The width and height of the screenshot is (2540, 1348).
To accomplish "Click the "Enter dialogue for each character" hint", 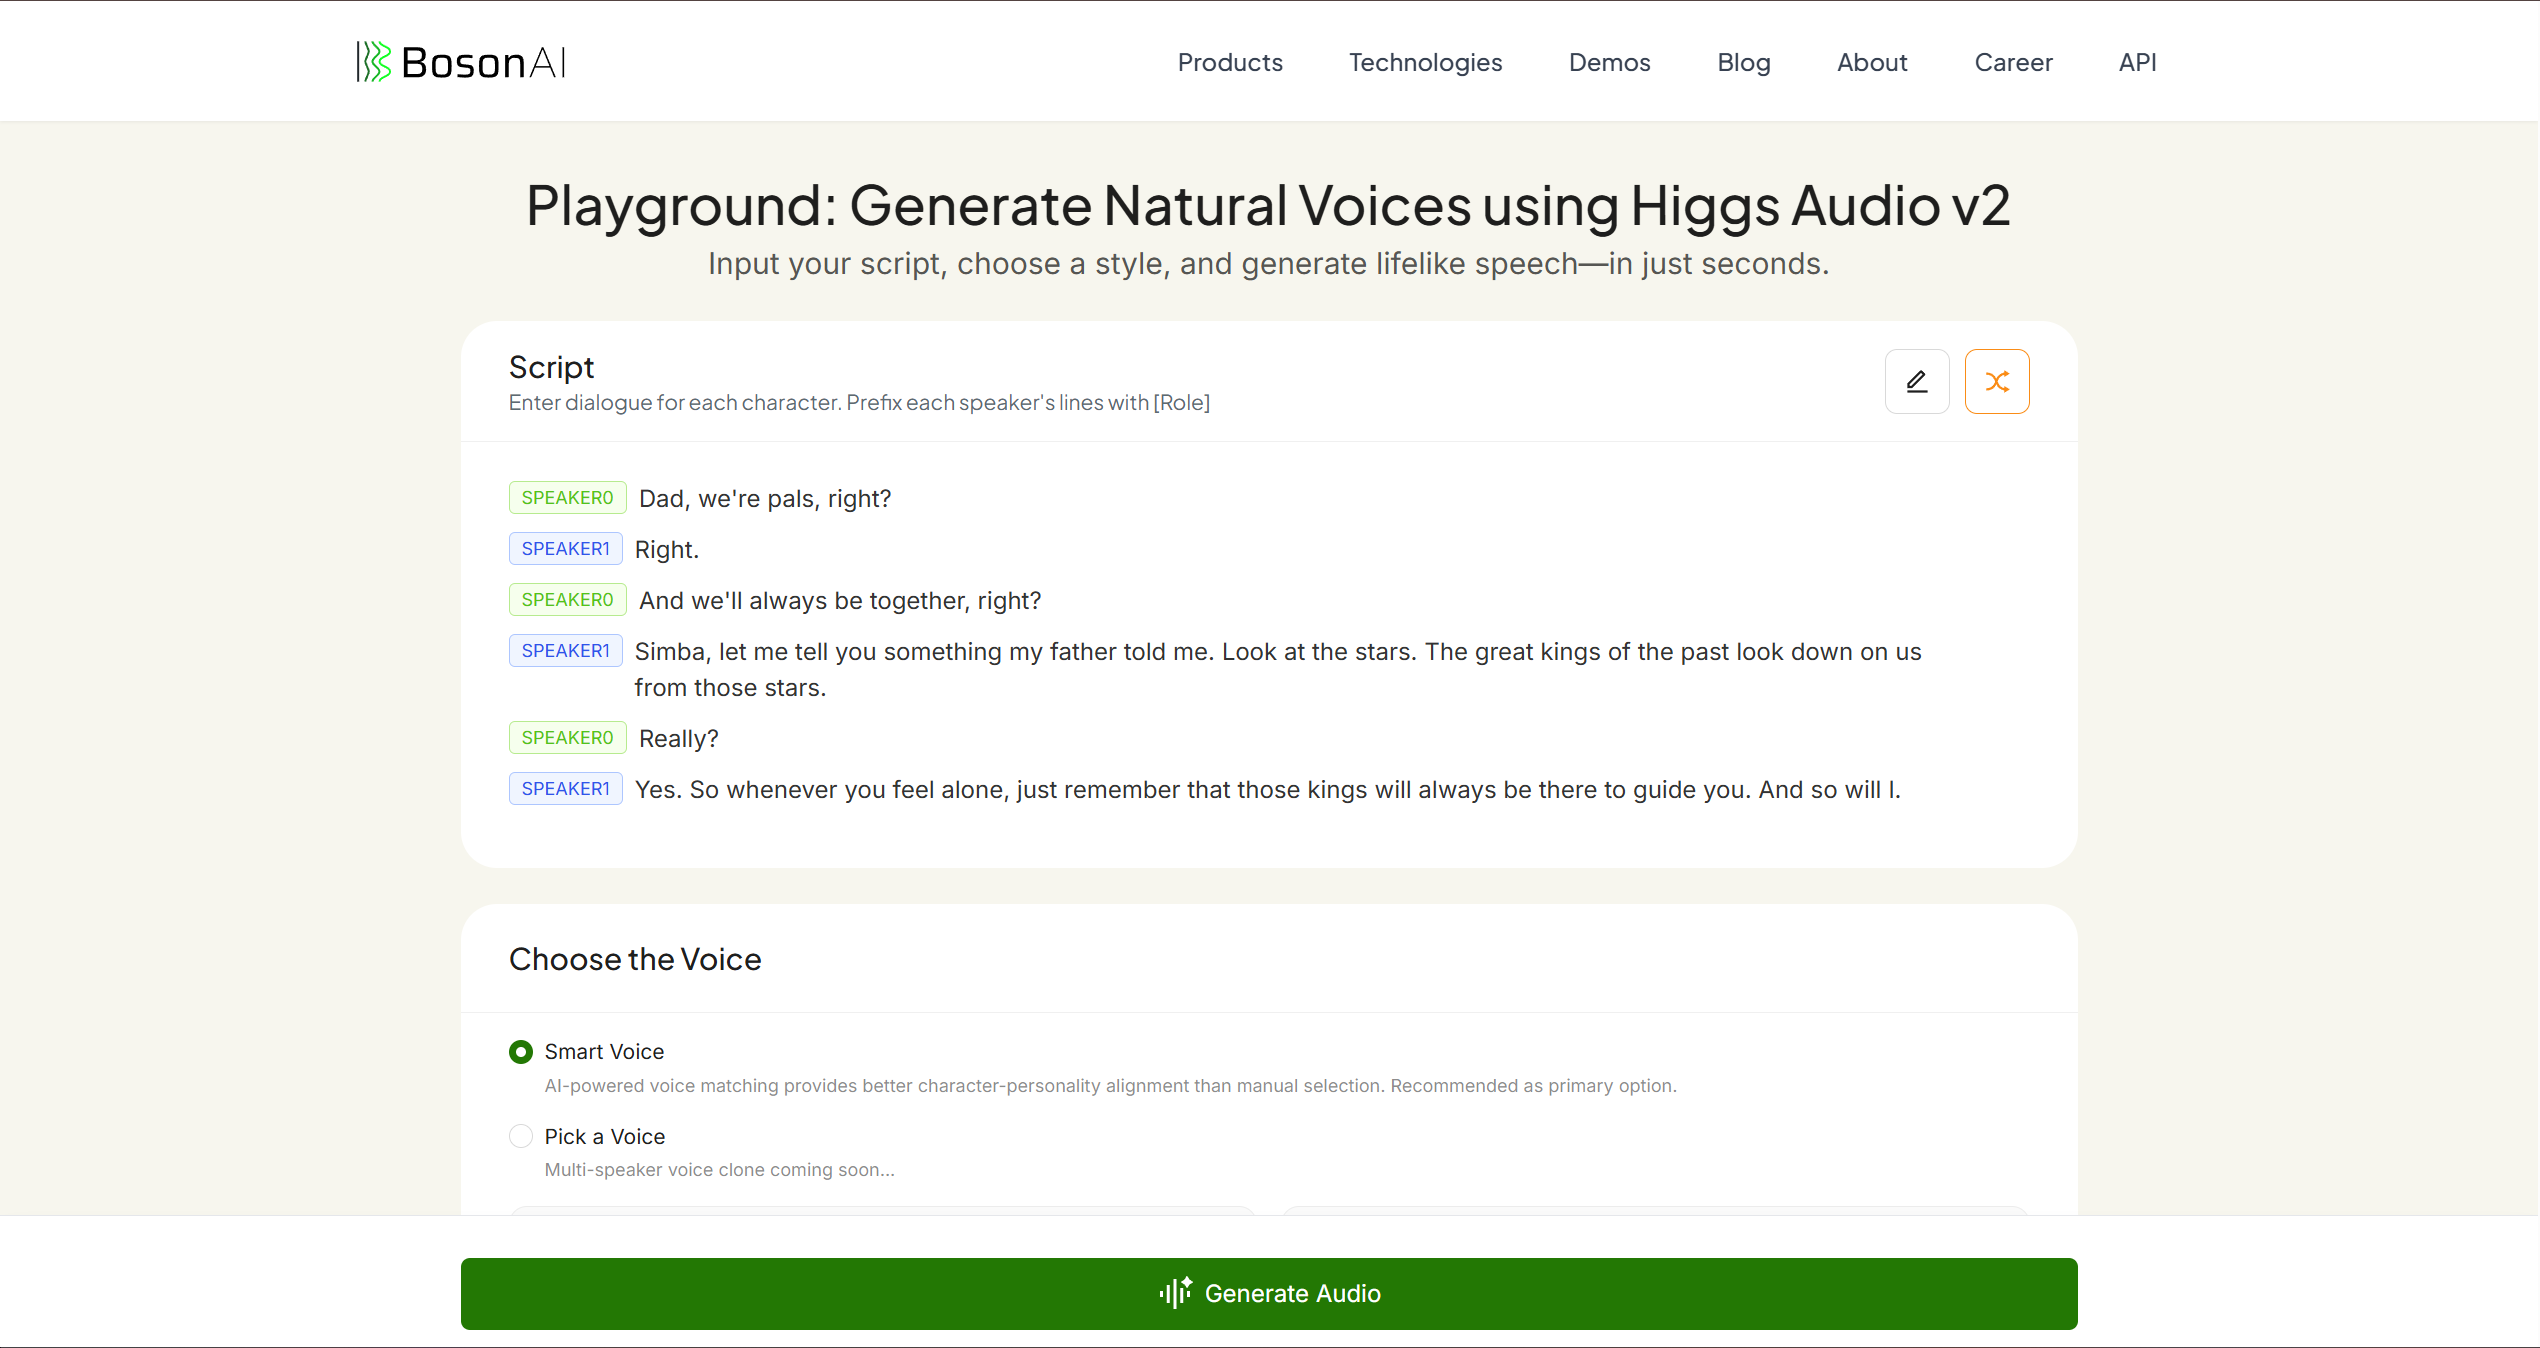I will click(x=859, y=403).
